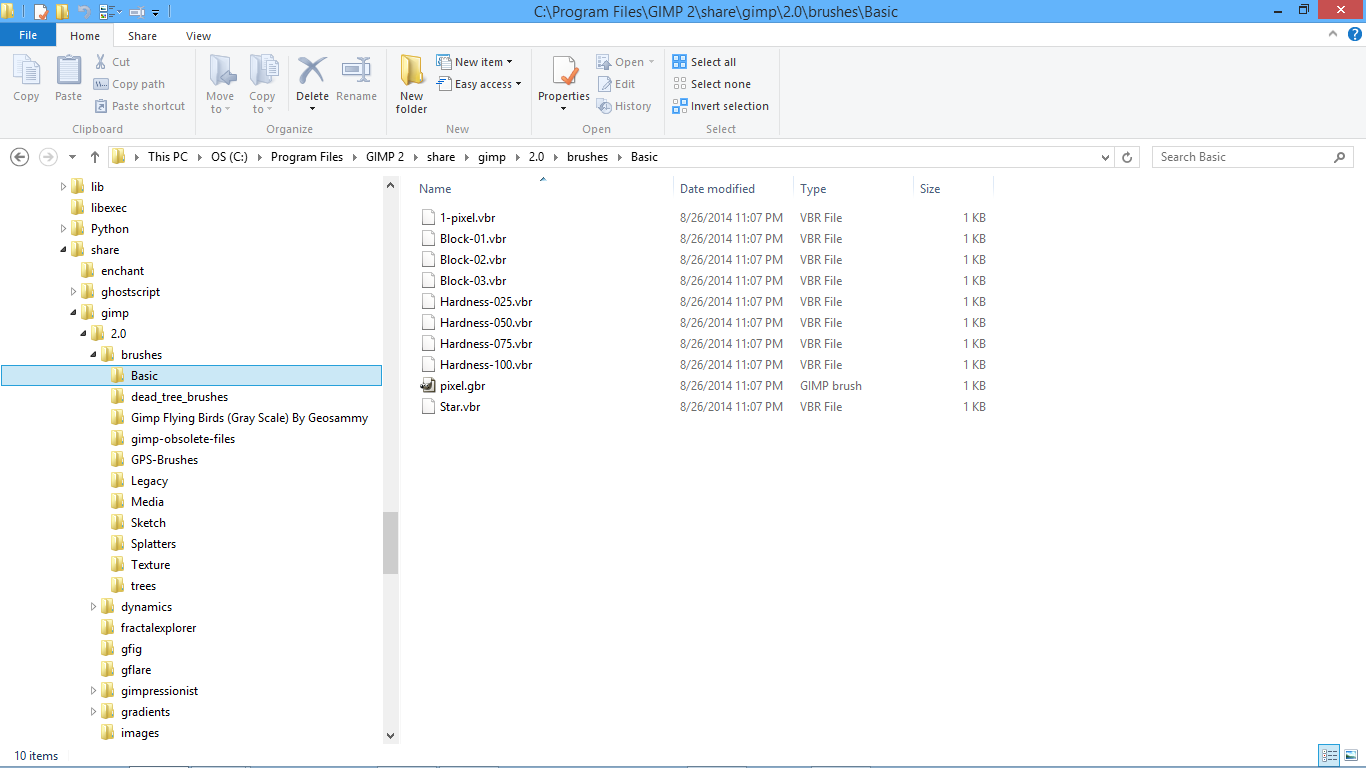Image resolution: width=1366 pixels, height=768 pixels.
Task: Click the Cut scissors icon
Action: [x=100, y=62]
